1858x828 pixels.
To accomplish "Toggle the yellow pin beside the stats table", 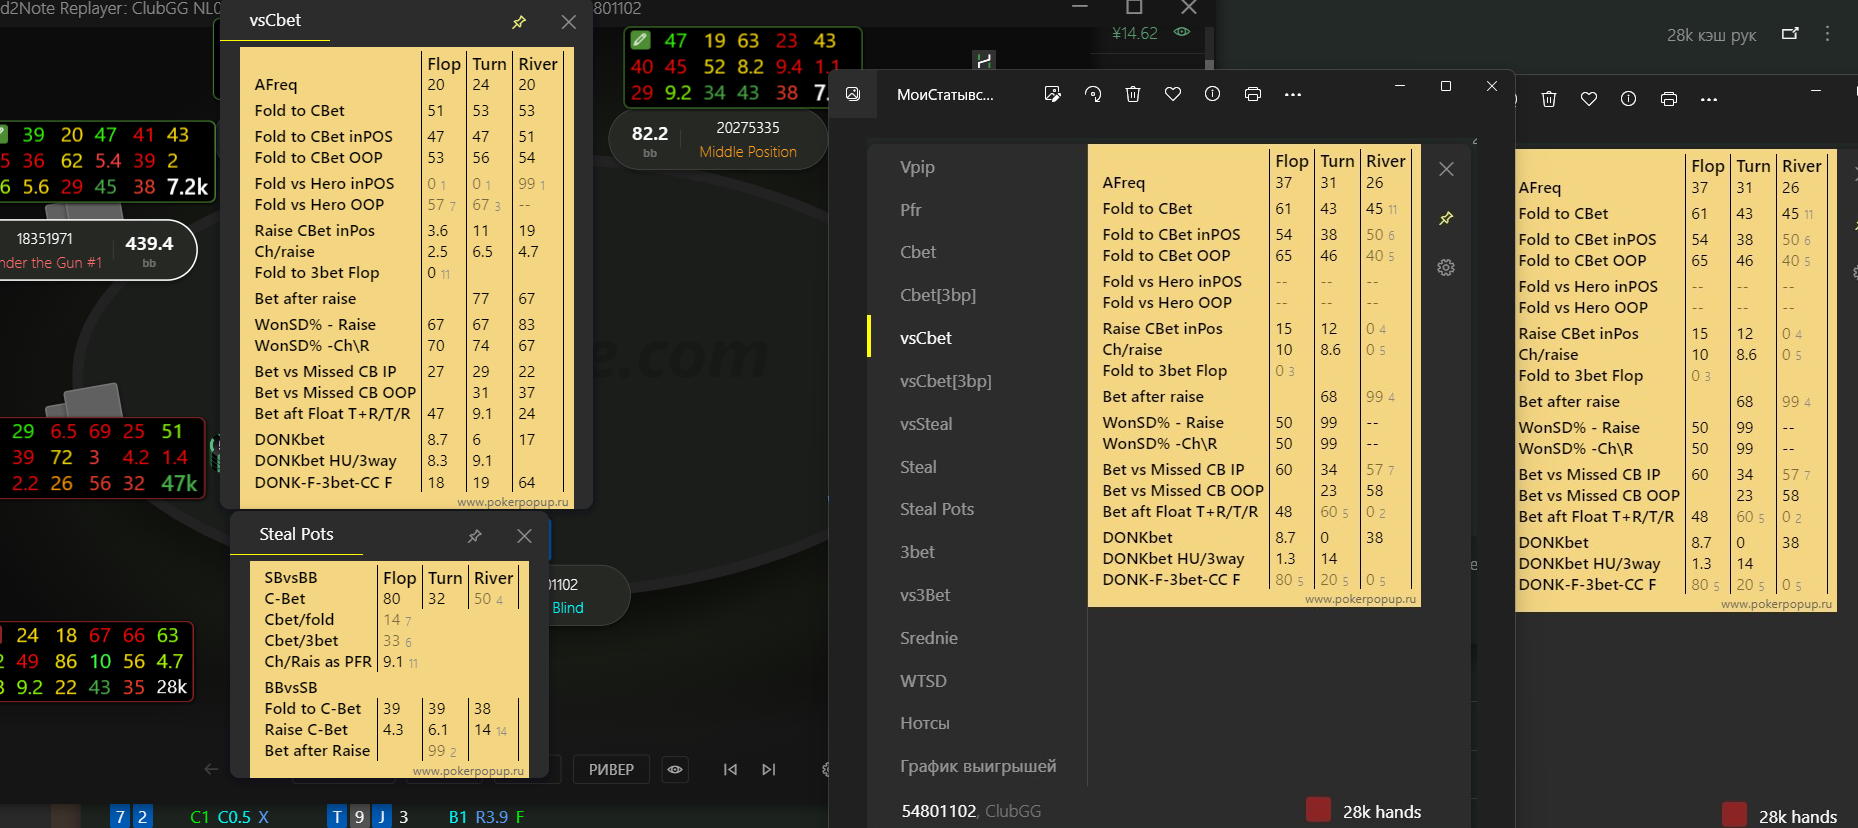I will [1446, 218].
